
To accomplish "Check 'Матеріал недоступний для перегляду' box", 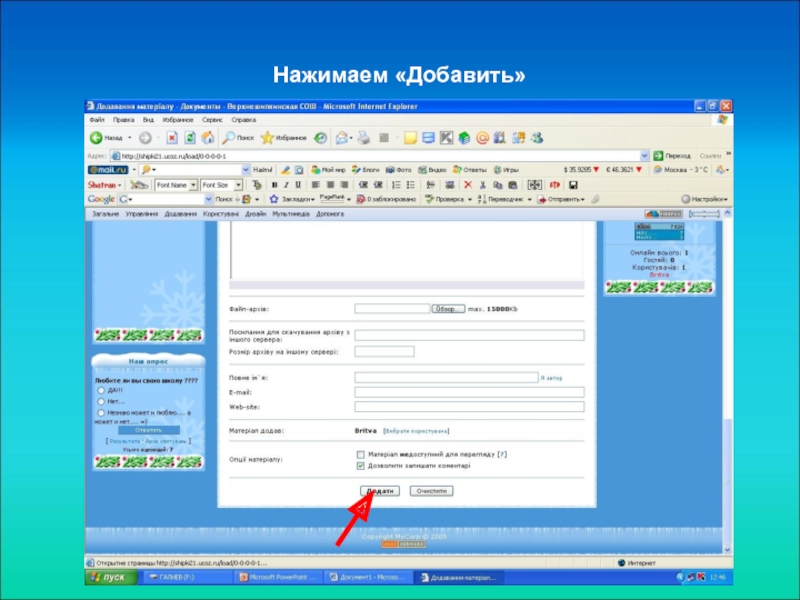I will click(361, 454).
